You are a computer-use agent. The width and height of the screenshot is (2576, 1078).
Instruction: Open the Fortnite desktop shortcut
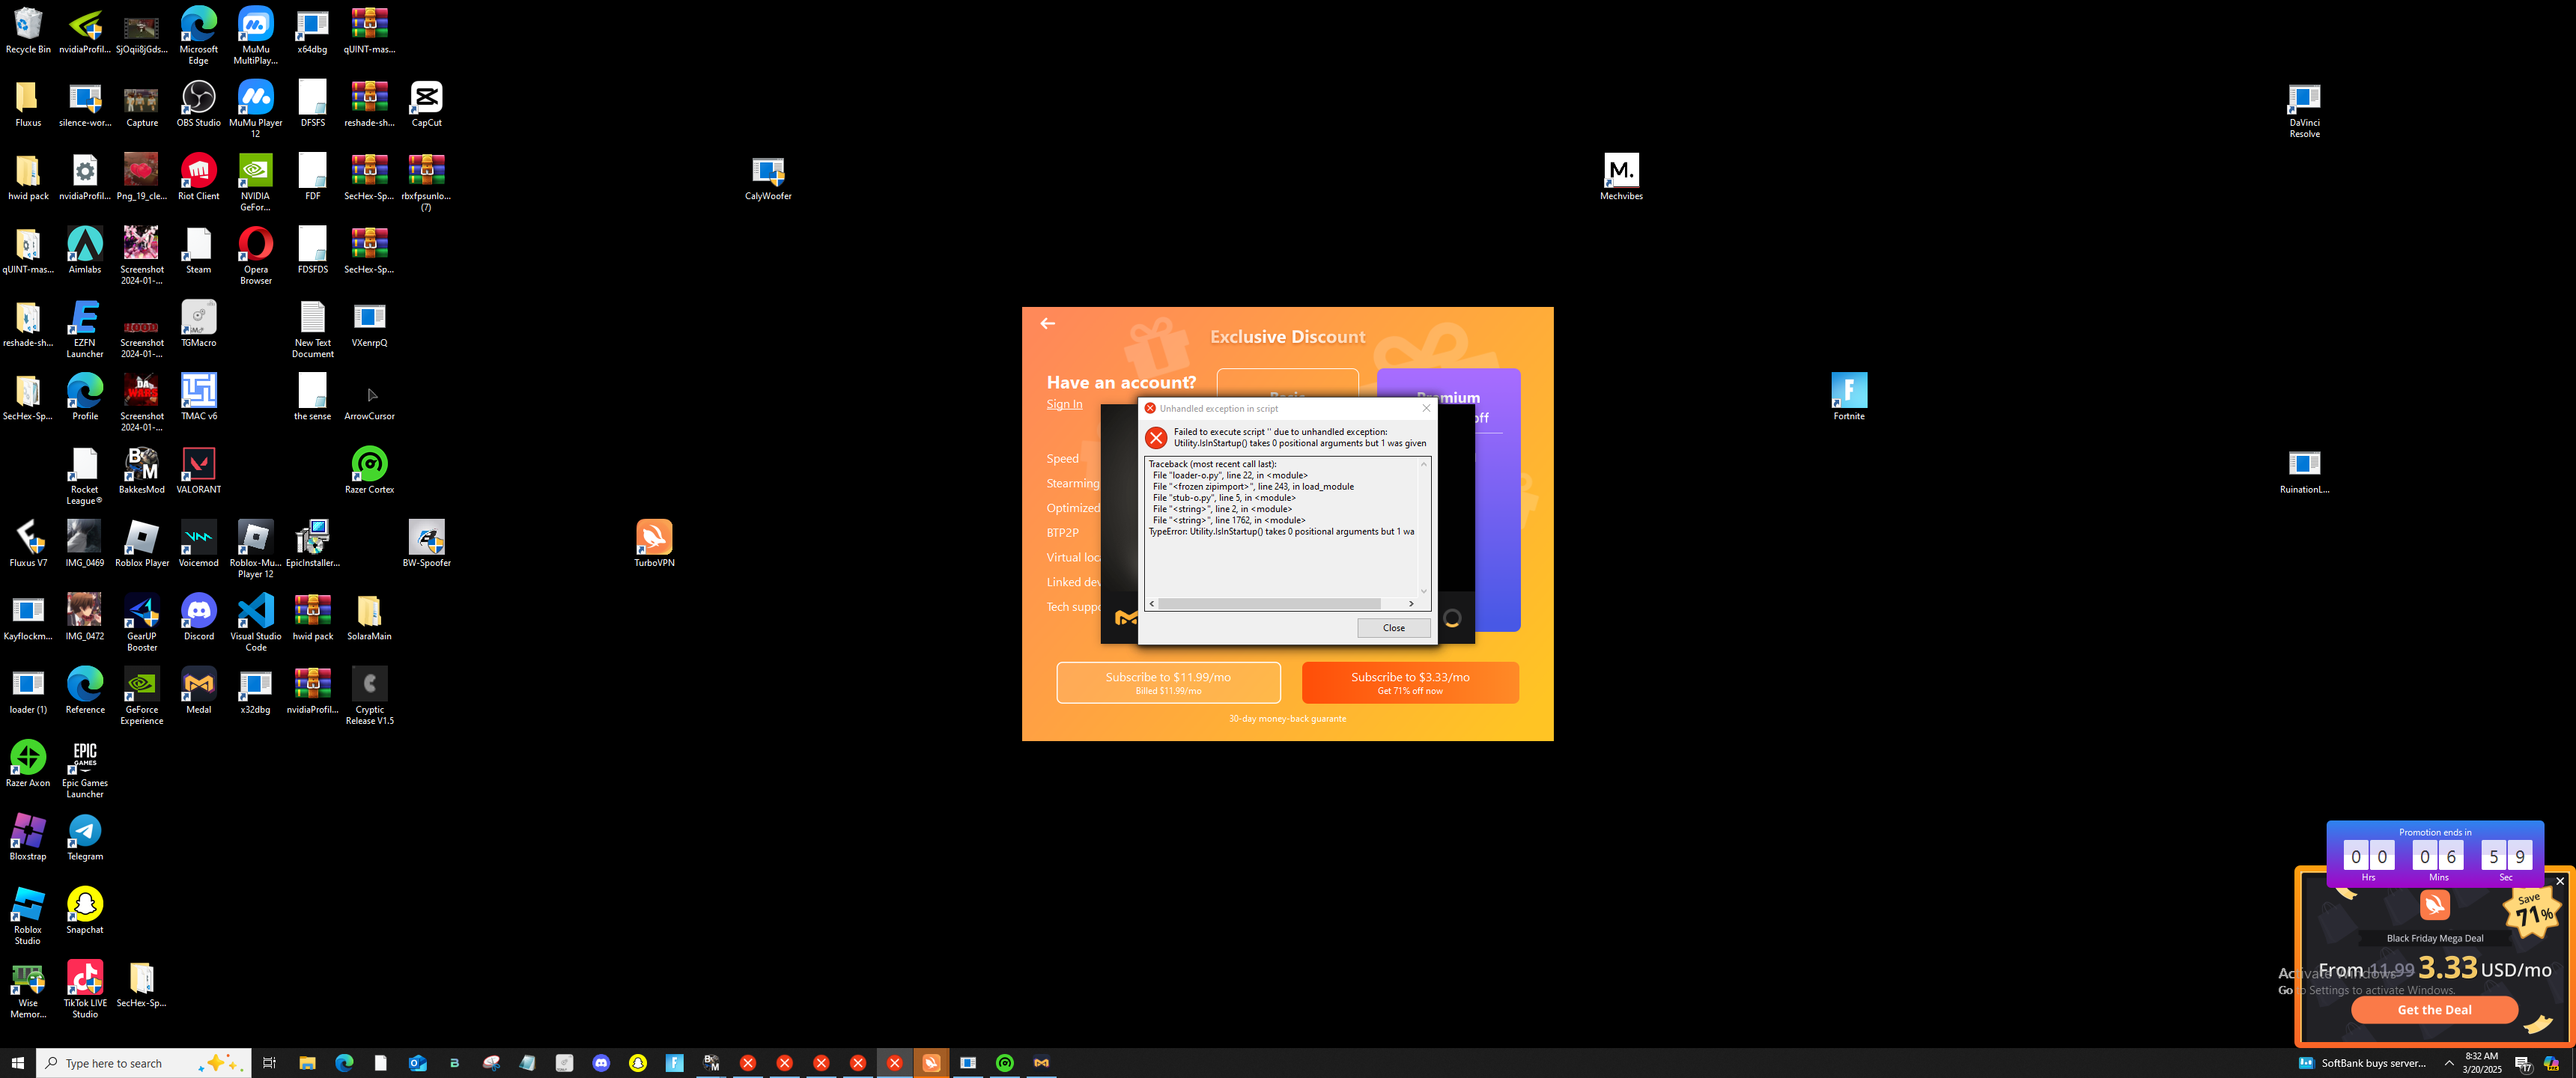(x=1848, y=391)
